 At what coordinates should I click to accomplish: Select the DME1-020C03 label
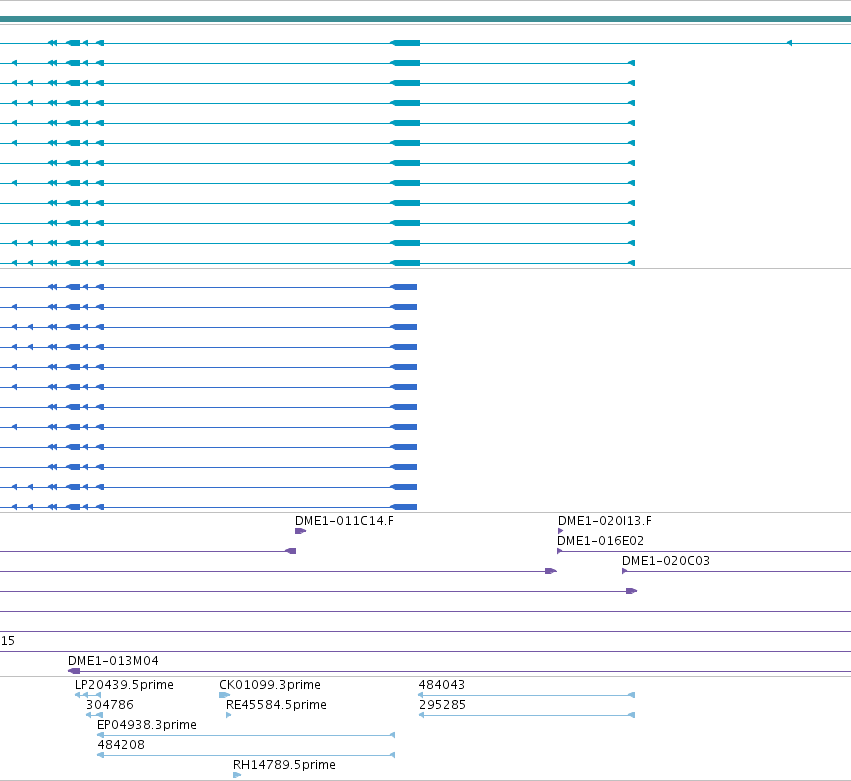pos(665,561)
